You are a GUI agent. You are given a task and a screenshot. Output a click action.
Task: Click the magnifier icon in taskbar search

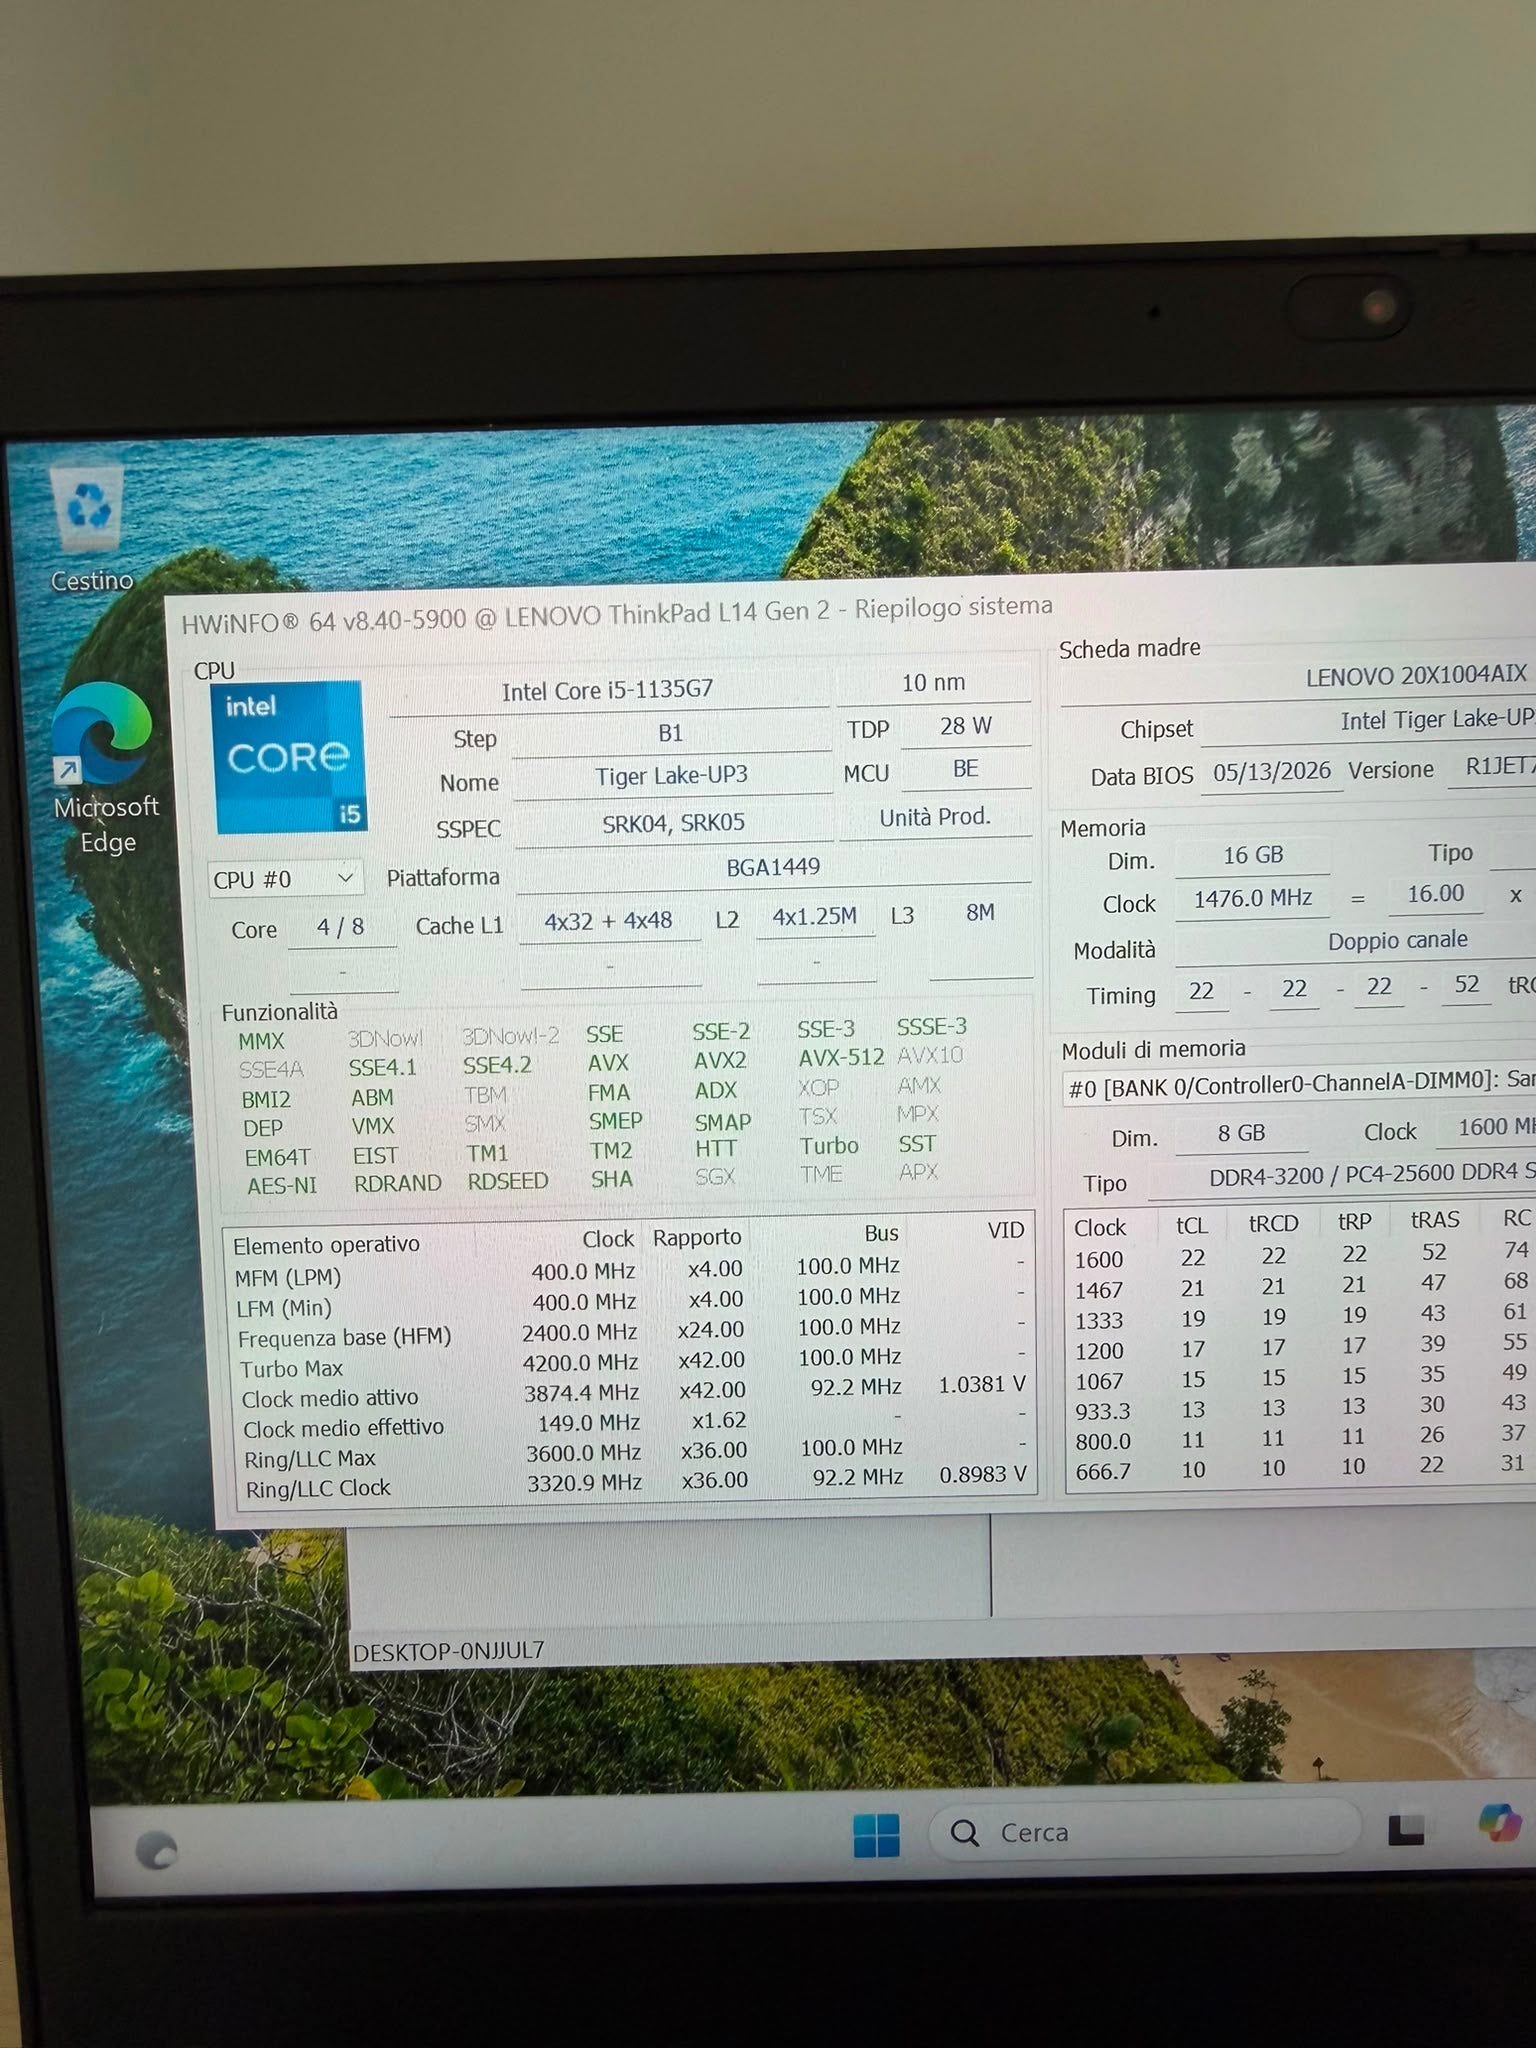pos(965,1833)
